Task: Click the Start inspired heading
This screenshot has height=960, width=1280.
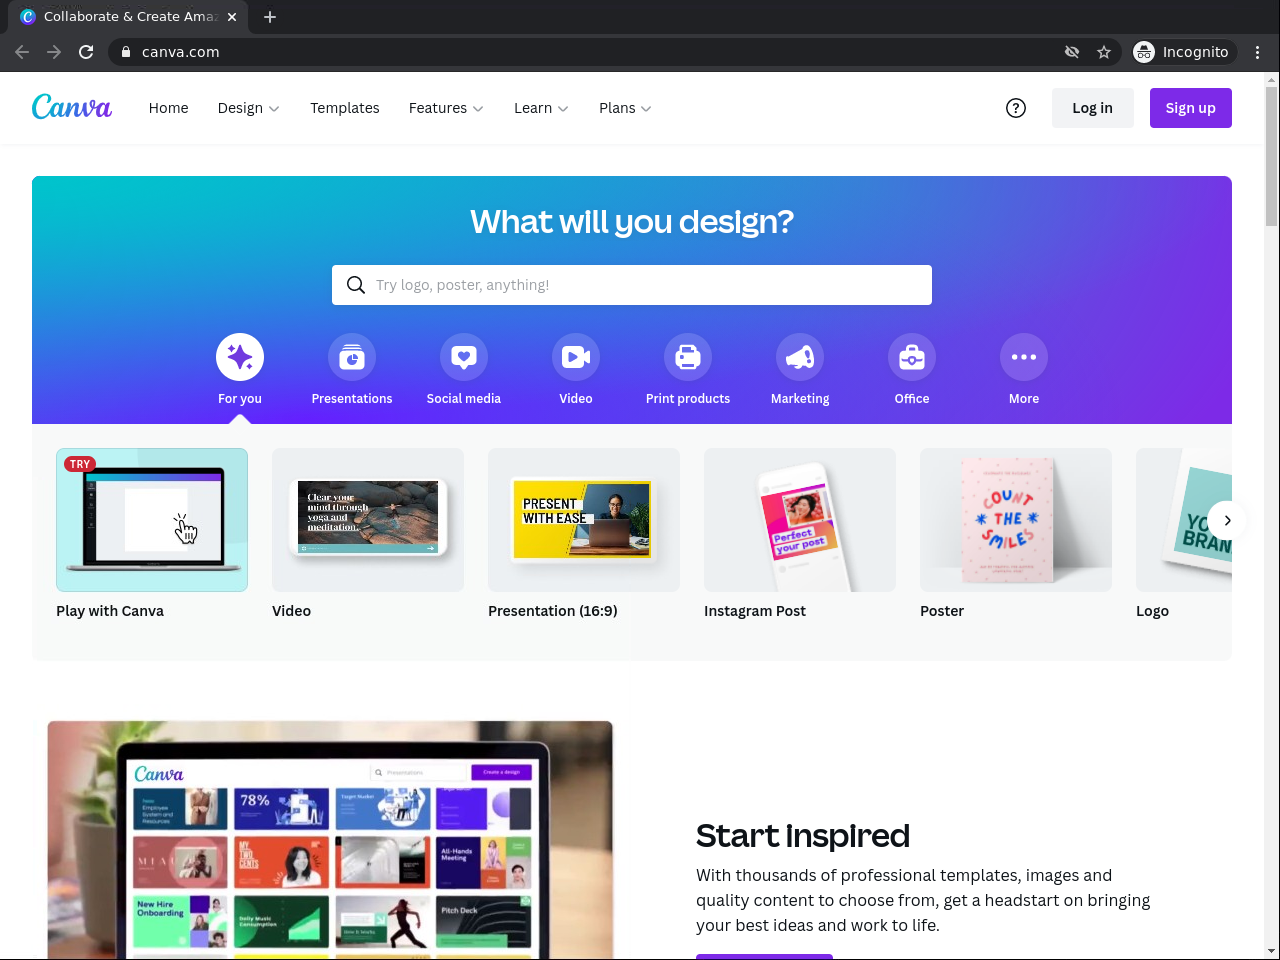Action: (x=803, y=835)
